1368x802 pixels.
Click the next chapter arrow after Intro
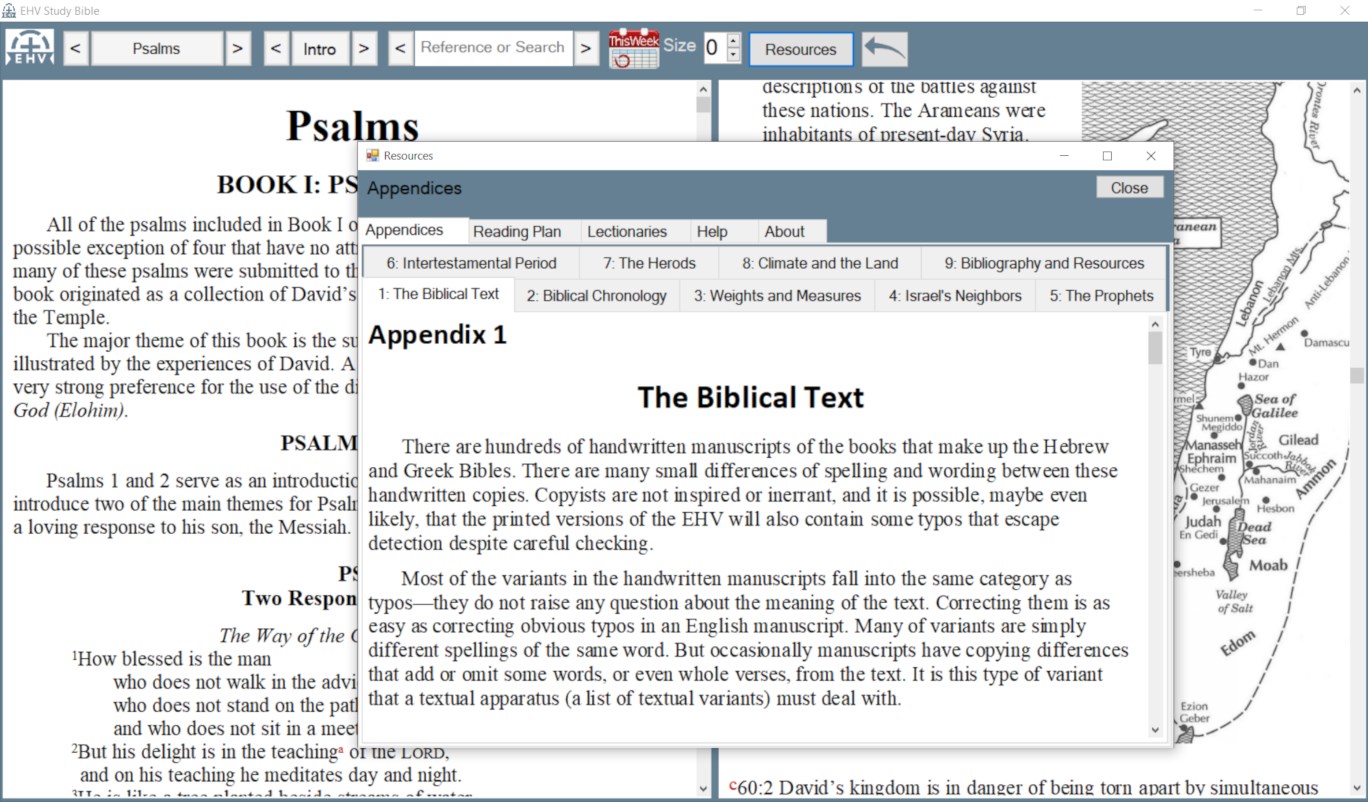coord(365,47)
